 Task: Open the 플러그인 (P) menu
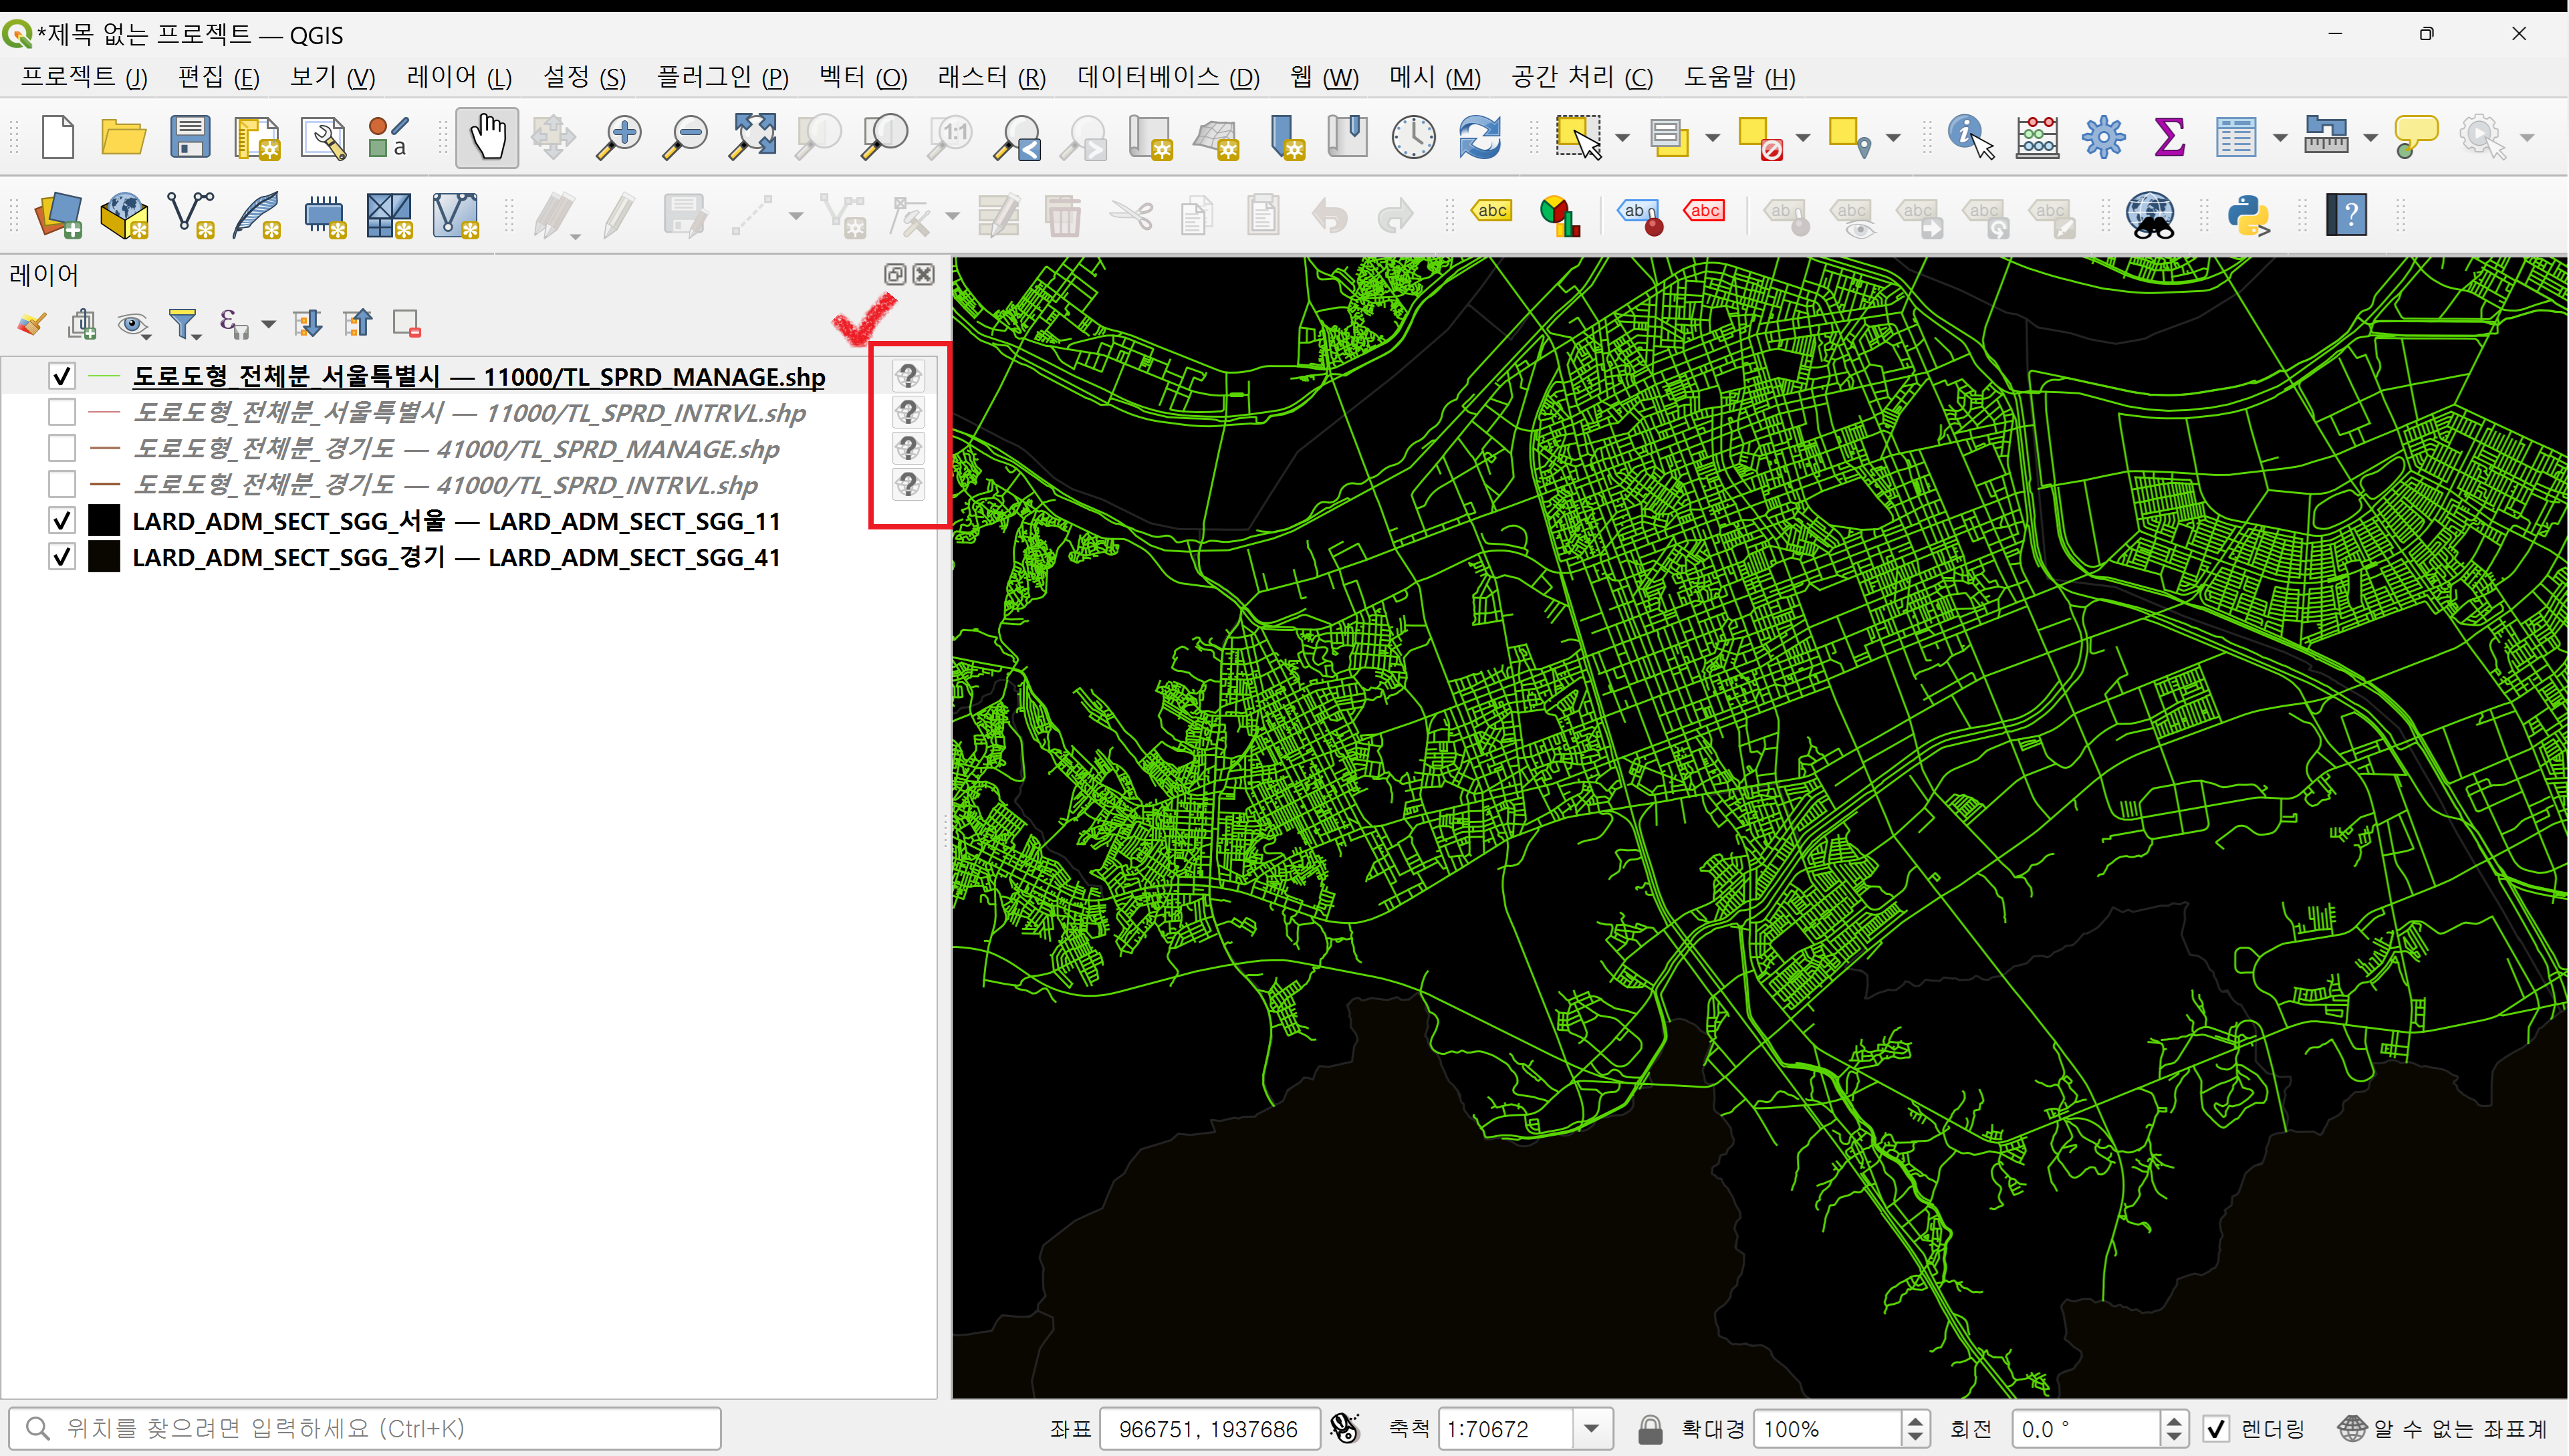coord(722,77)
